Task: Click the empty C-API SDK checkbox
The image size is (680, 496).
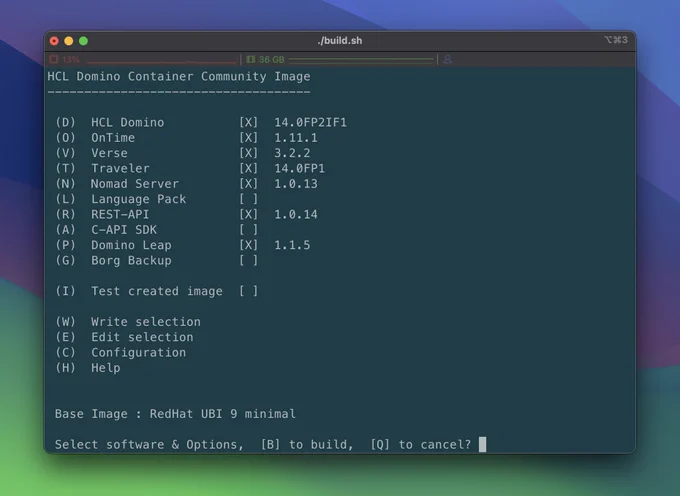Action: click(x=248, y=230)
